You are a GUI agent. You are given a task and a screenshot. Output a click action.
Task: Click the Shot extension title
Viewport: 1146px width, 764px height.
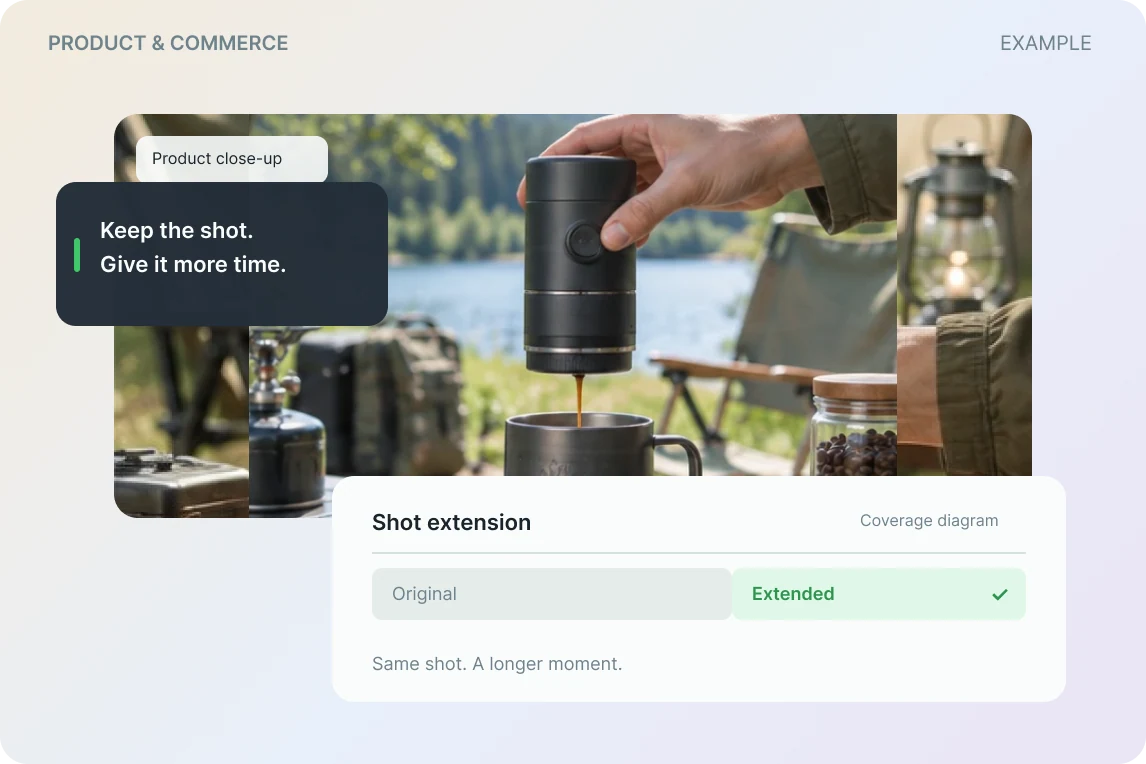(x=452, y=522)
